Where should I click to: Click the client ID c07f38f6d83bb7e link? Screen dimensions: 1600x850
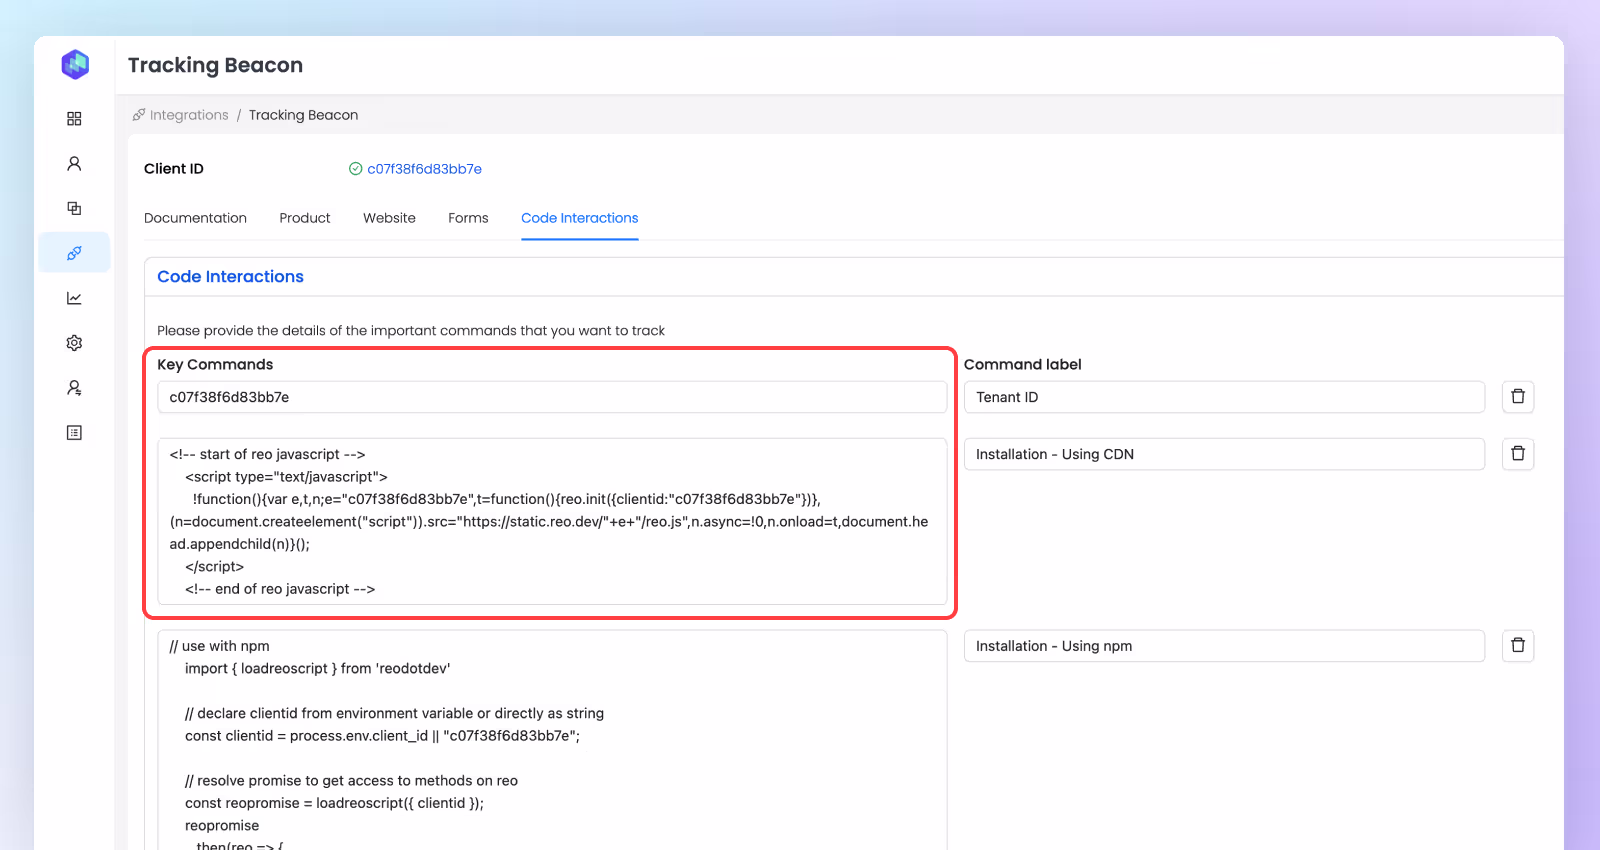pos(424,169)
